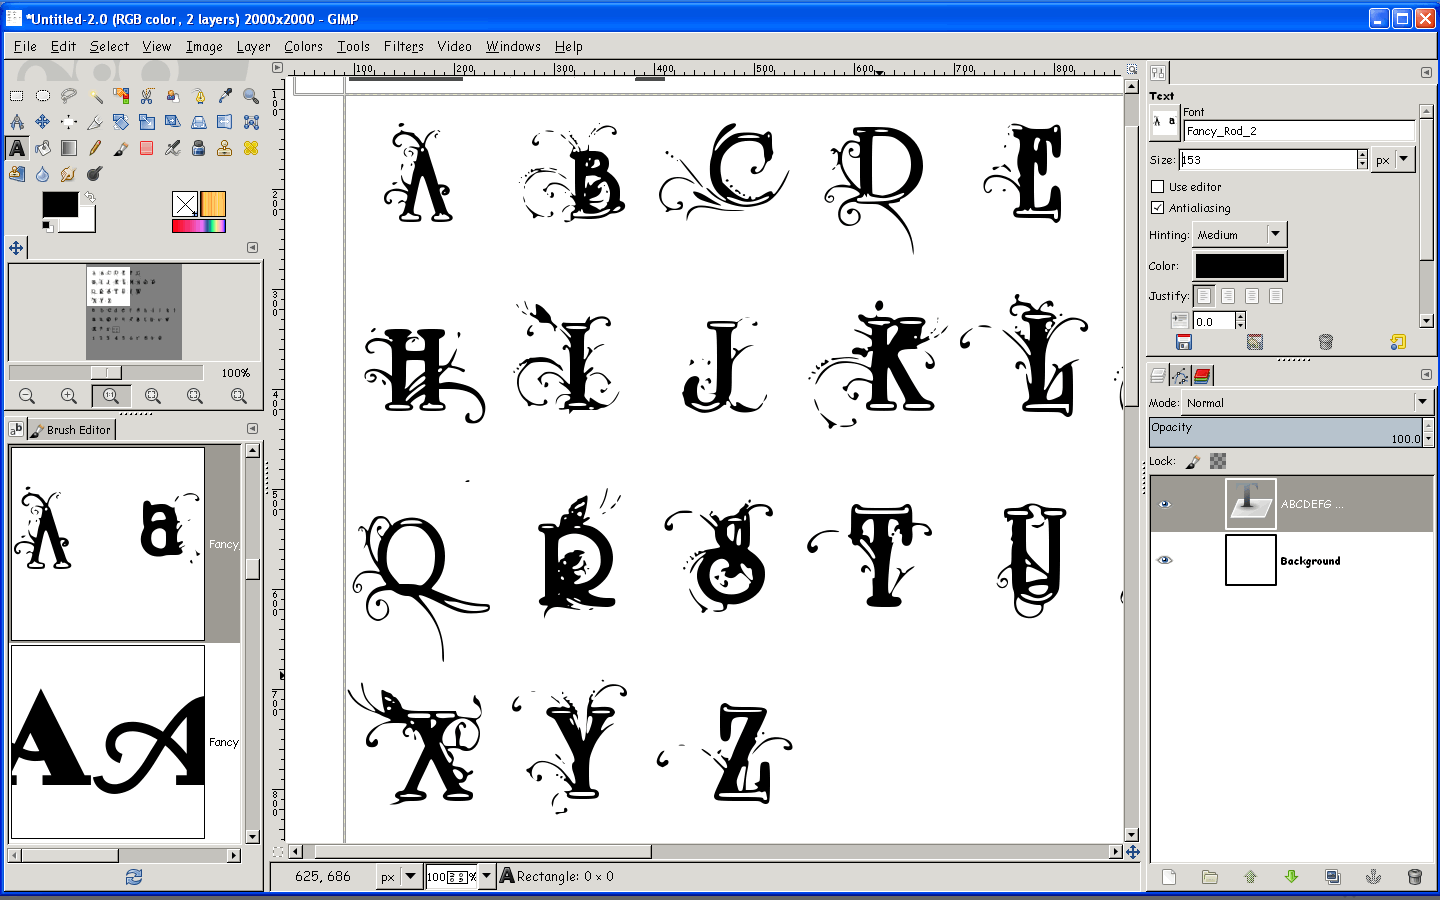Screen dimensions: 1440x900
Task: Select the Smudge tool
Action: click(69, 174)
